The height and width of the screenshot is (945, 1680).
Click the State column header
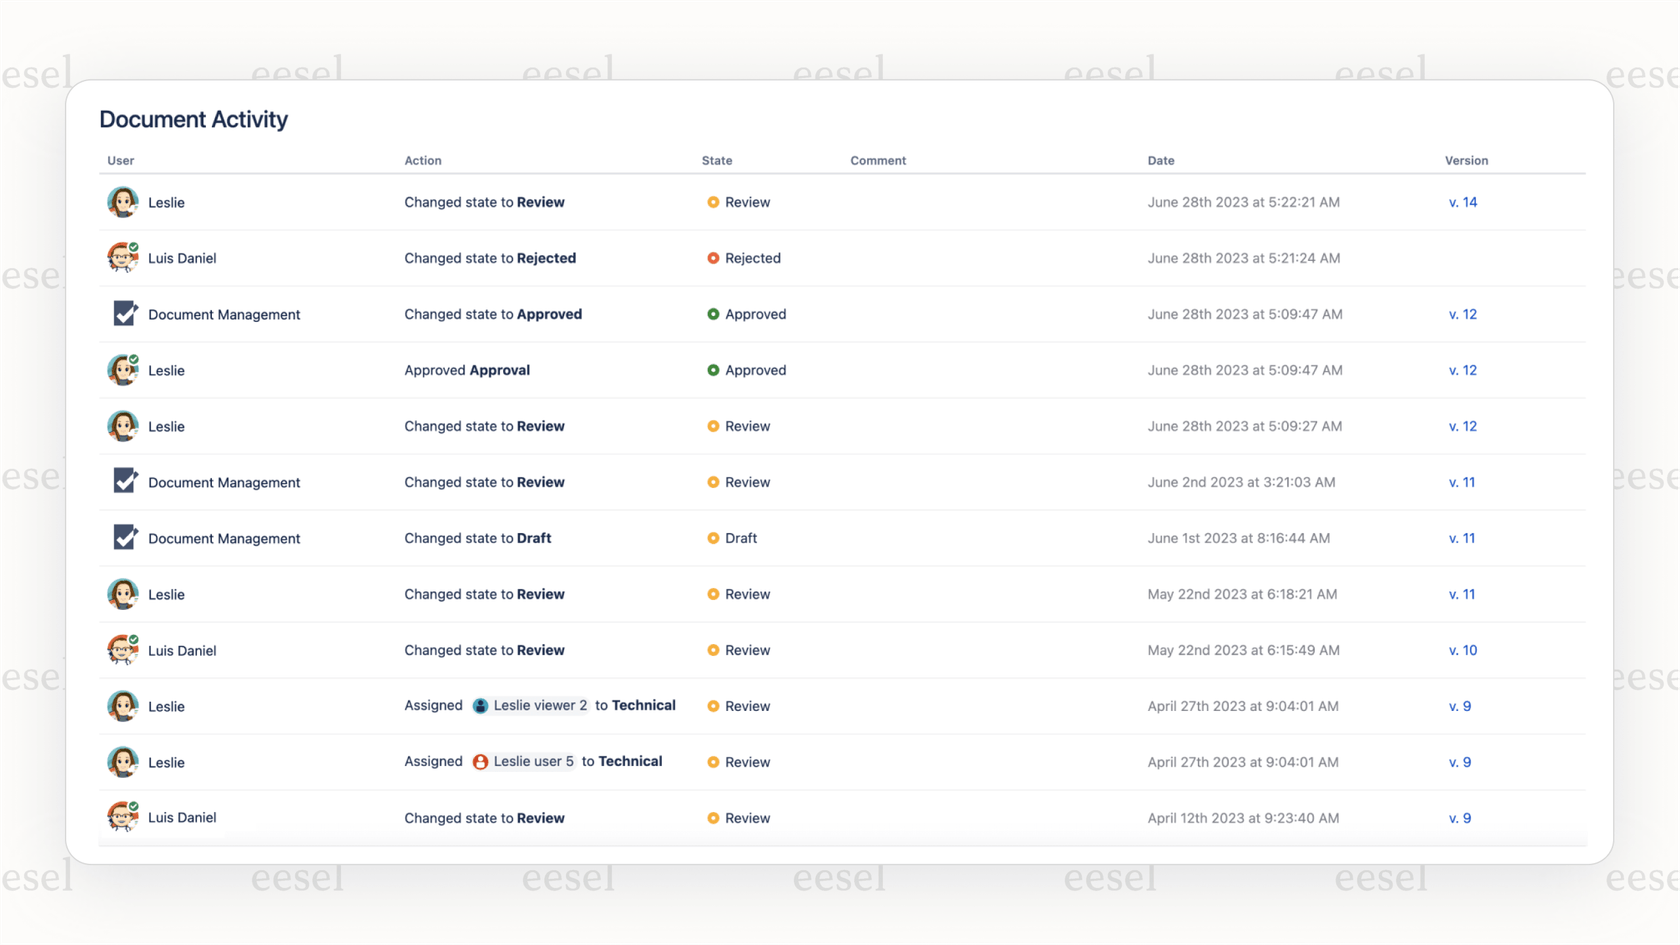point(716,160)
